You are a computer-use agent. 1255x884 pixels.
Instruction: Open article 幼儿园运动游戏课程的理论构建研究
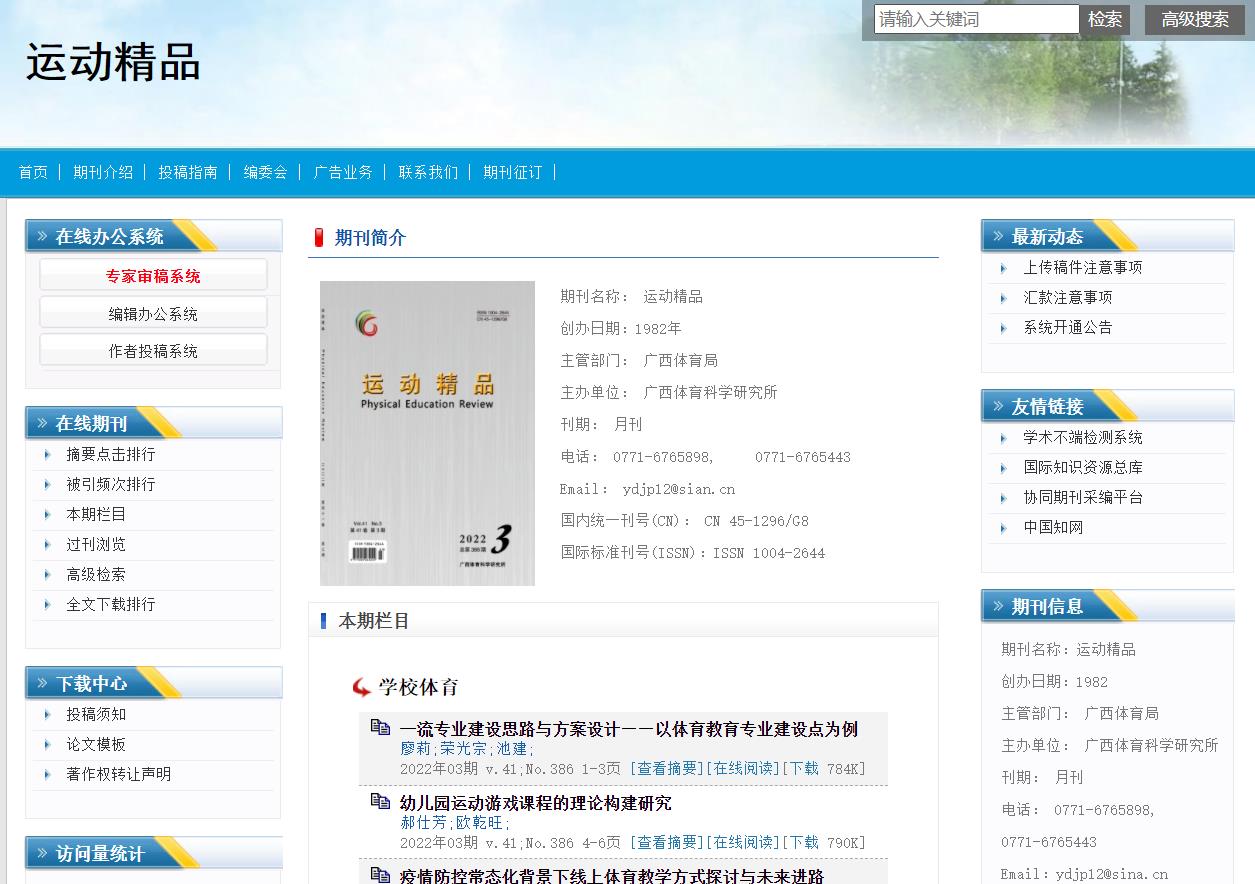(535, 803)
